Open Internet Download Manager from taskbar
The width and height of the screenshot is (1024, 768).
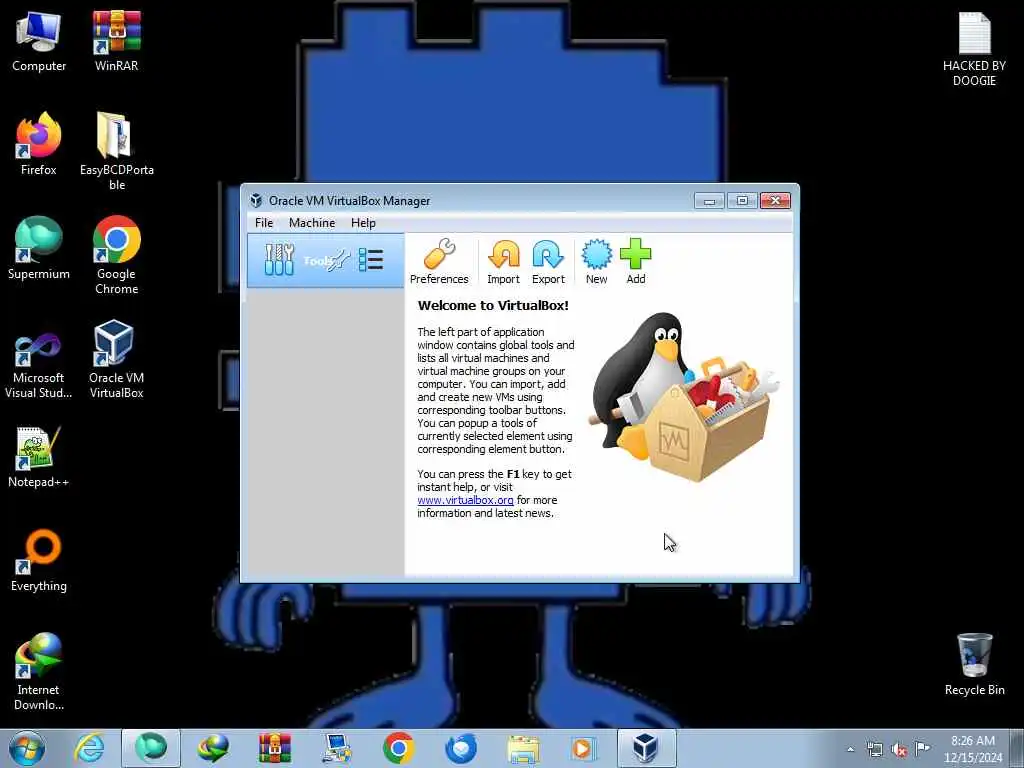click(214, 748)
